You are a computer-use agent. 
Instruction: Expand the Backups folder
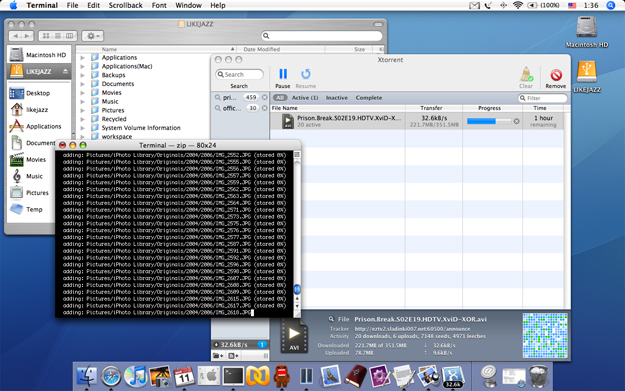(83, 75)
